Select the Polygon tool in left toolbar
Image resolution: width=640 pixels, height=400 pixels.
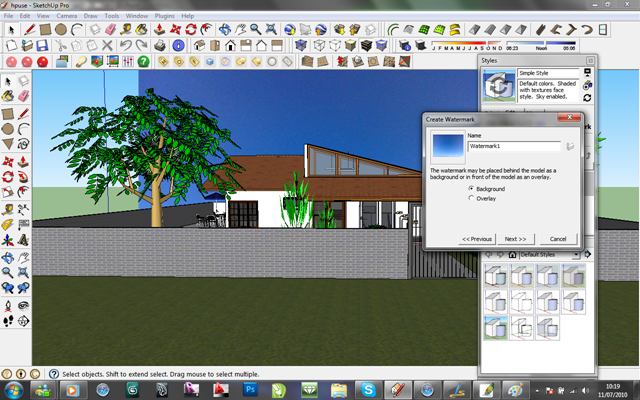click(x=8, y=144)
